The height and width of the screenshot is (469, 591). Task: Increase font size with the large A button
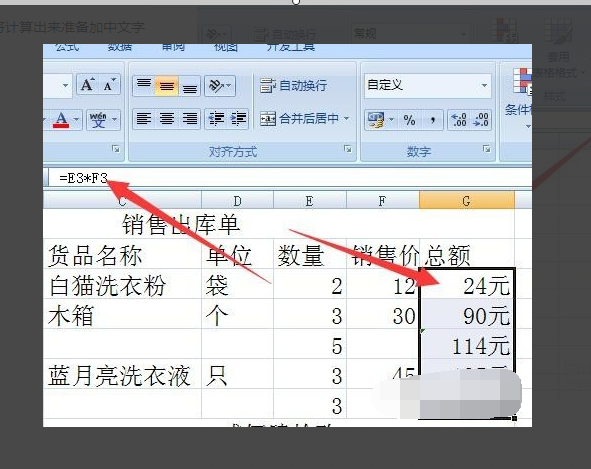coord(87,85)
